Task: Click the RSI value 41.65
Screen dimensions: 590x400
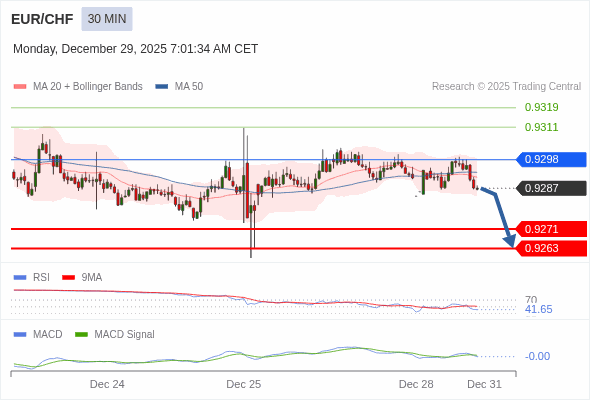Action: tap(539, 309)
